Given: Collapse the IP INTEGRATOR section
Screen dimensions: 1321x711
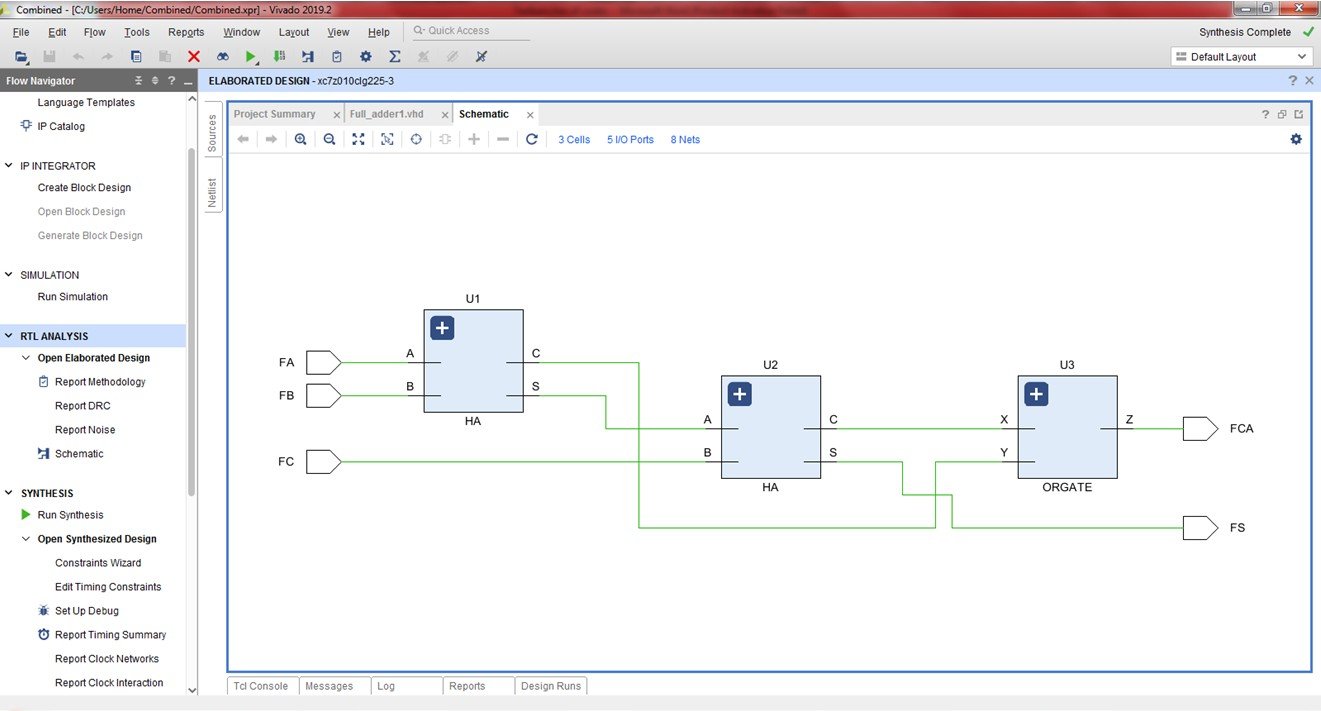Looking at the screenshot, I should (x=10, y=166).
